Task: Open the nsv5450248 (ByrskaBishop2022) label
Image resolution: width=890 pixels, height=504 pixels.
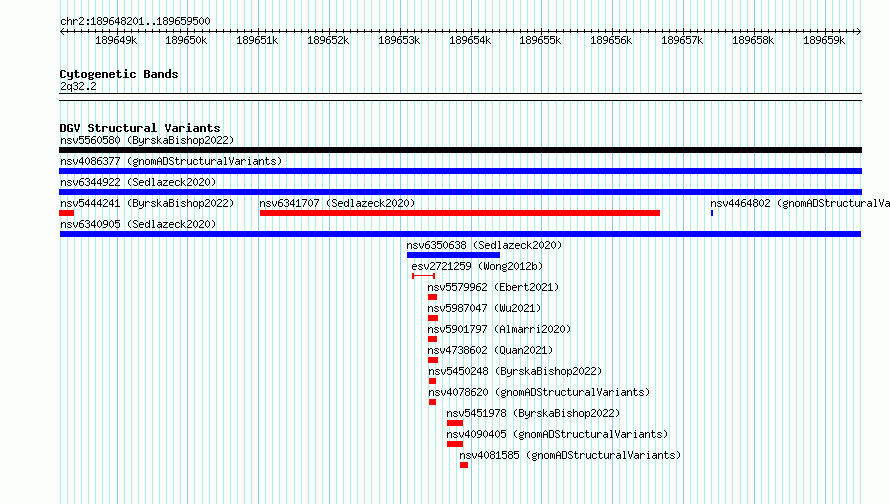Action: (515, 371)
